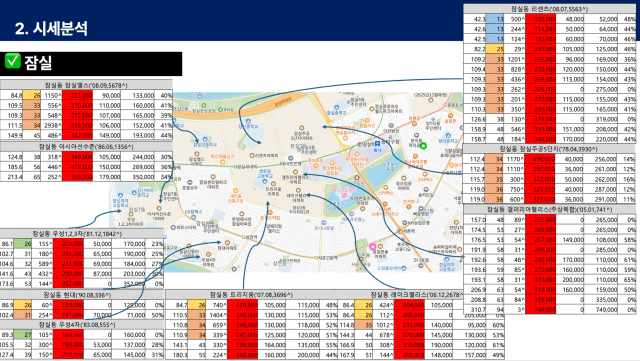Select the red 223,000 cell in 잠실엘스
This screenshot has height=361, width=640.
tap(78, 96)
